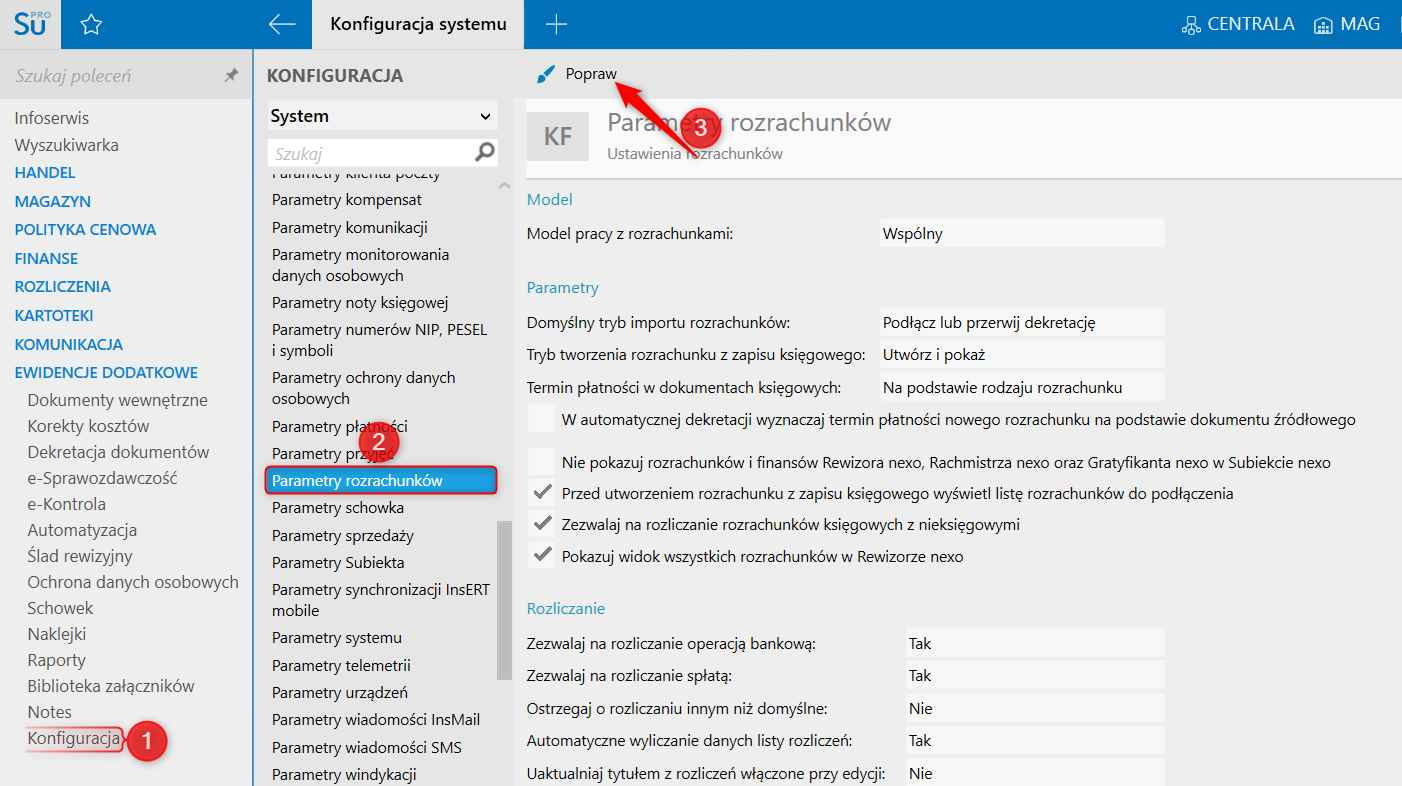Viewport: 1402px width, 786px height.
Task: Select Parametry schowka in configuration list
Action: pyautogui.click(x=338, y=508)
